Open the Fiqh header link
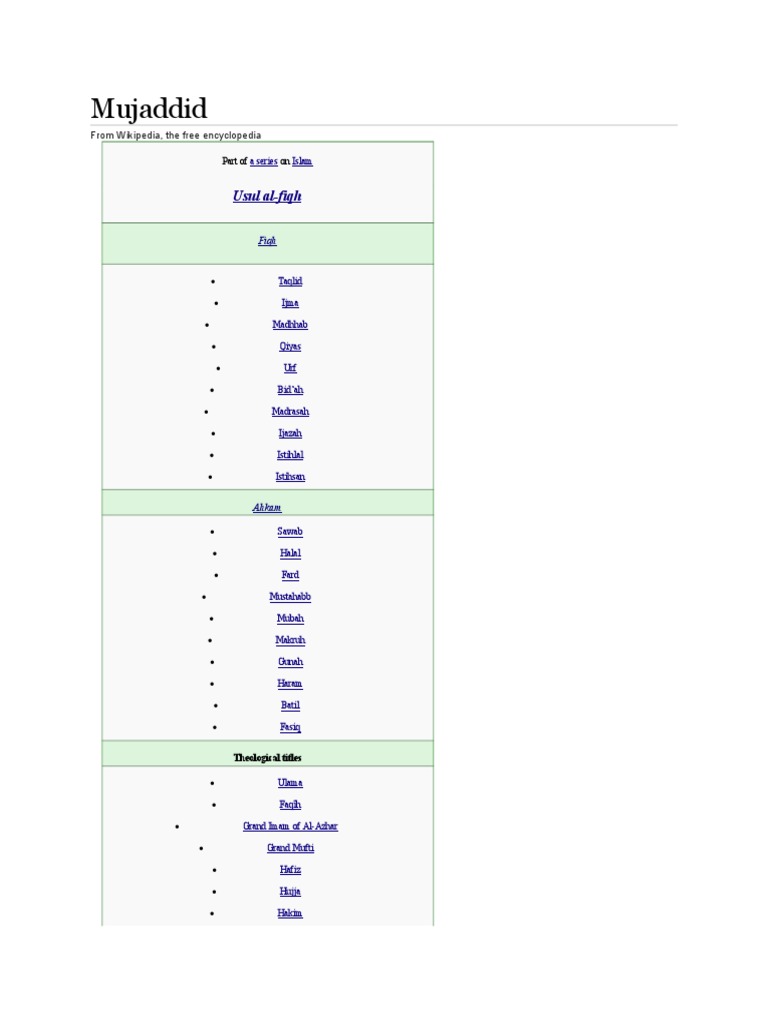This screenshot has height=1024, width=768. (267, 241)
